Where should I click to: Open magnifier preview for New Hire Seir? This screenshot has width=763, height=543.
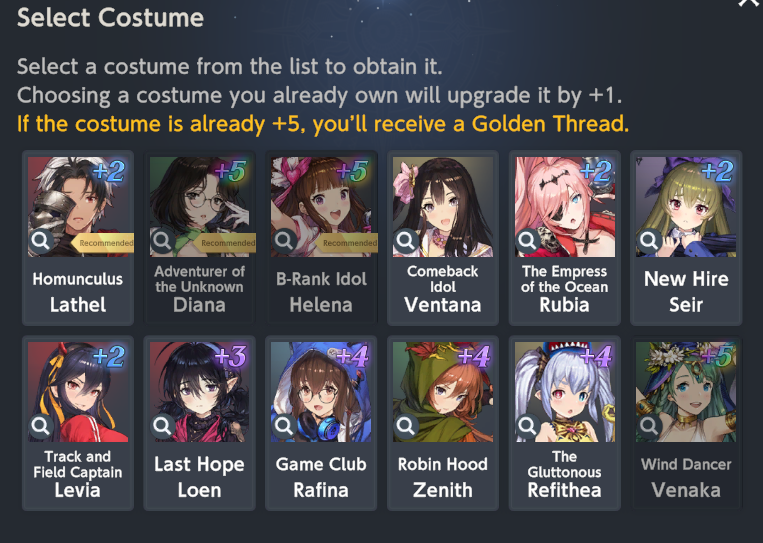click(x=649, y=240)
